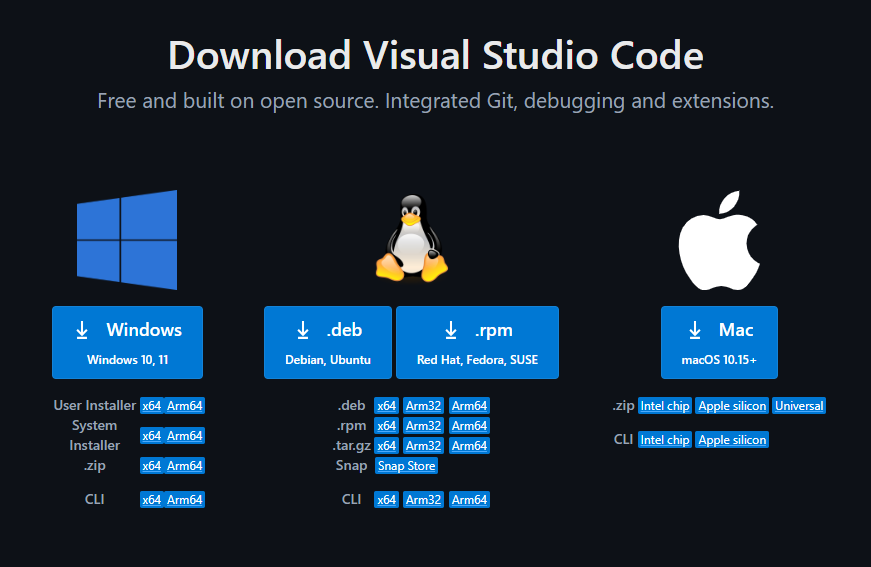Image resolution: width=871 pixels, height=567 pixels.
Task: Download VS Code for Mac macOS 10.15+
Action: coord(719,342)
